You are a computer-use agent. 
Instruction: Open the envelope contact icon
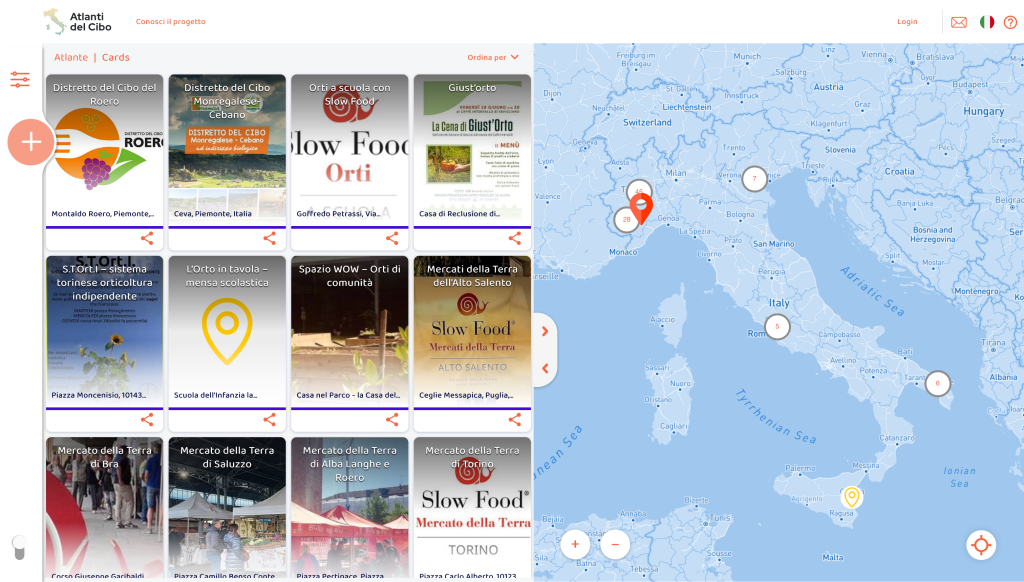tap(959, 22)
